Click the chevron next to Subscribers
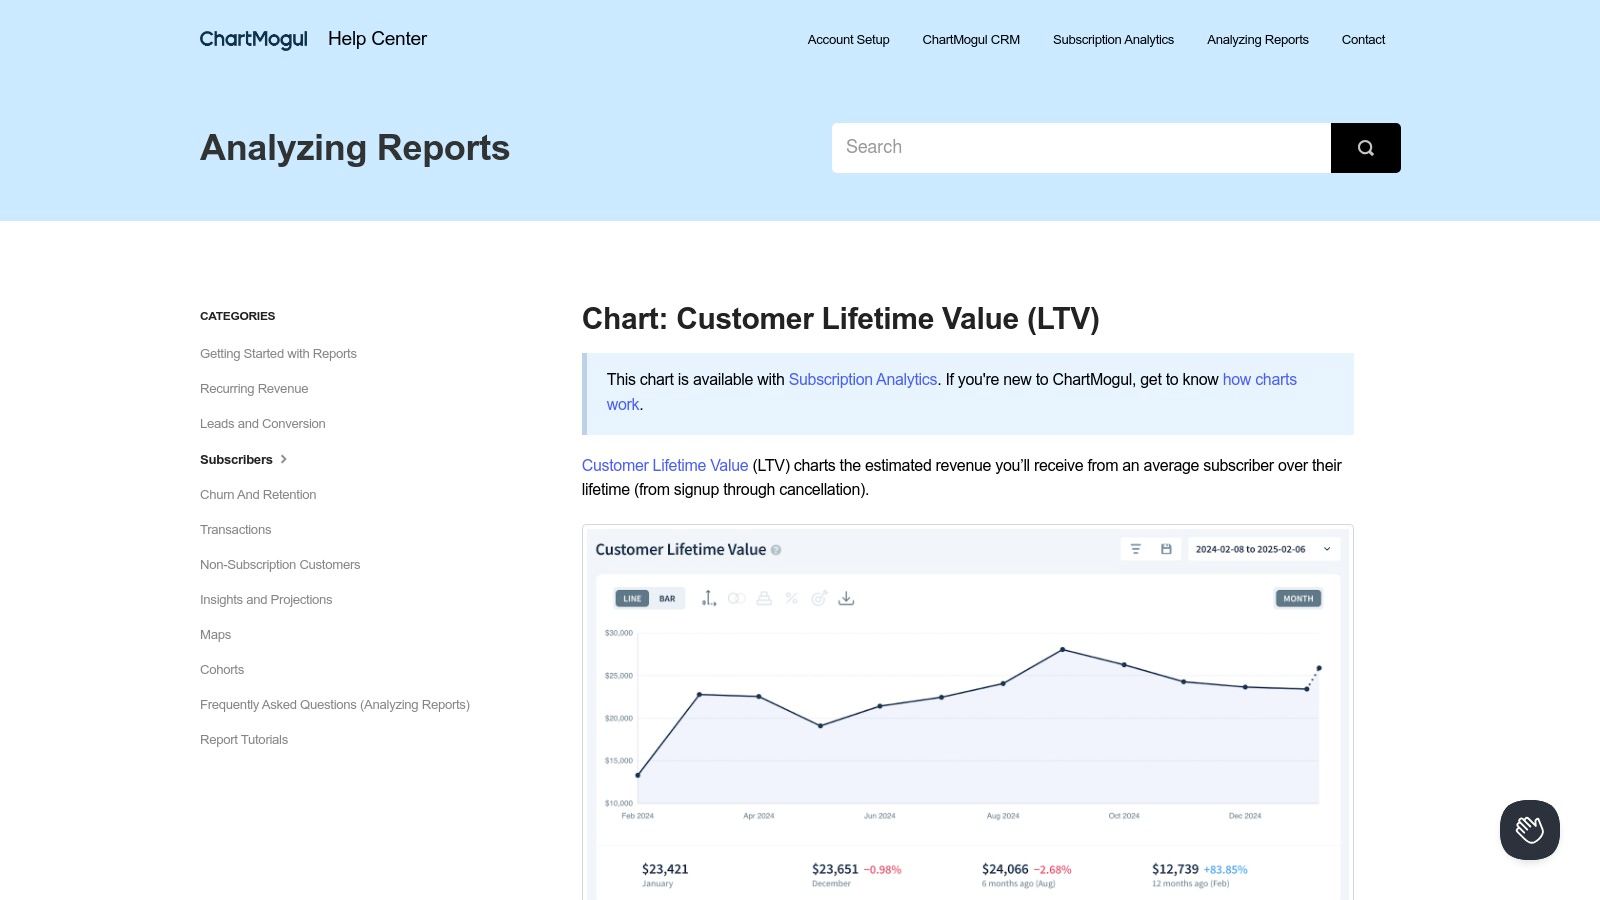The width and height of the screenshot is (1600, 900). pyautogui.click(x=283, y=459)
